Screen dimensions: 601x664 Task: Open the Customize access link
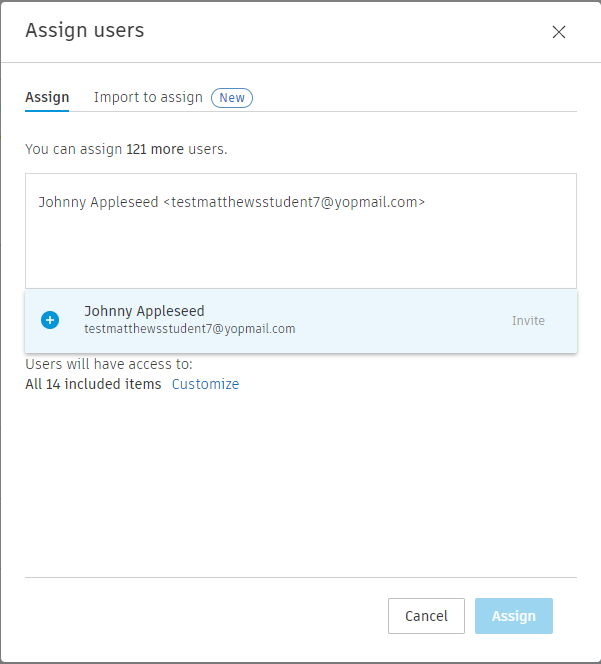(x=205, y=384)
